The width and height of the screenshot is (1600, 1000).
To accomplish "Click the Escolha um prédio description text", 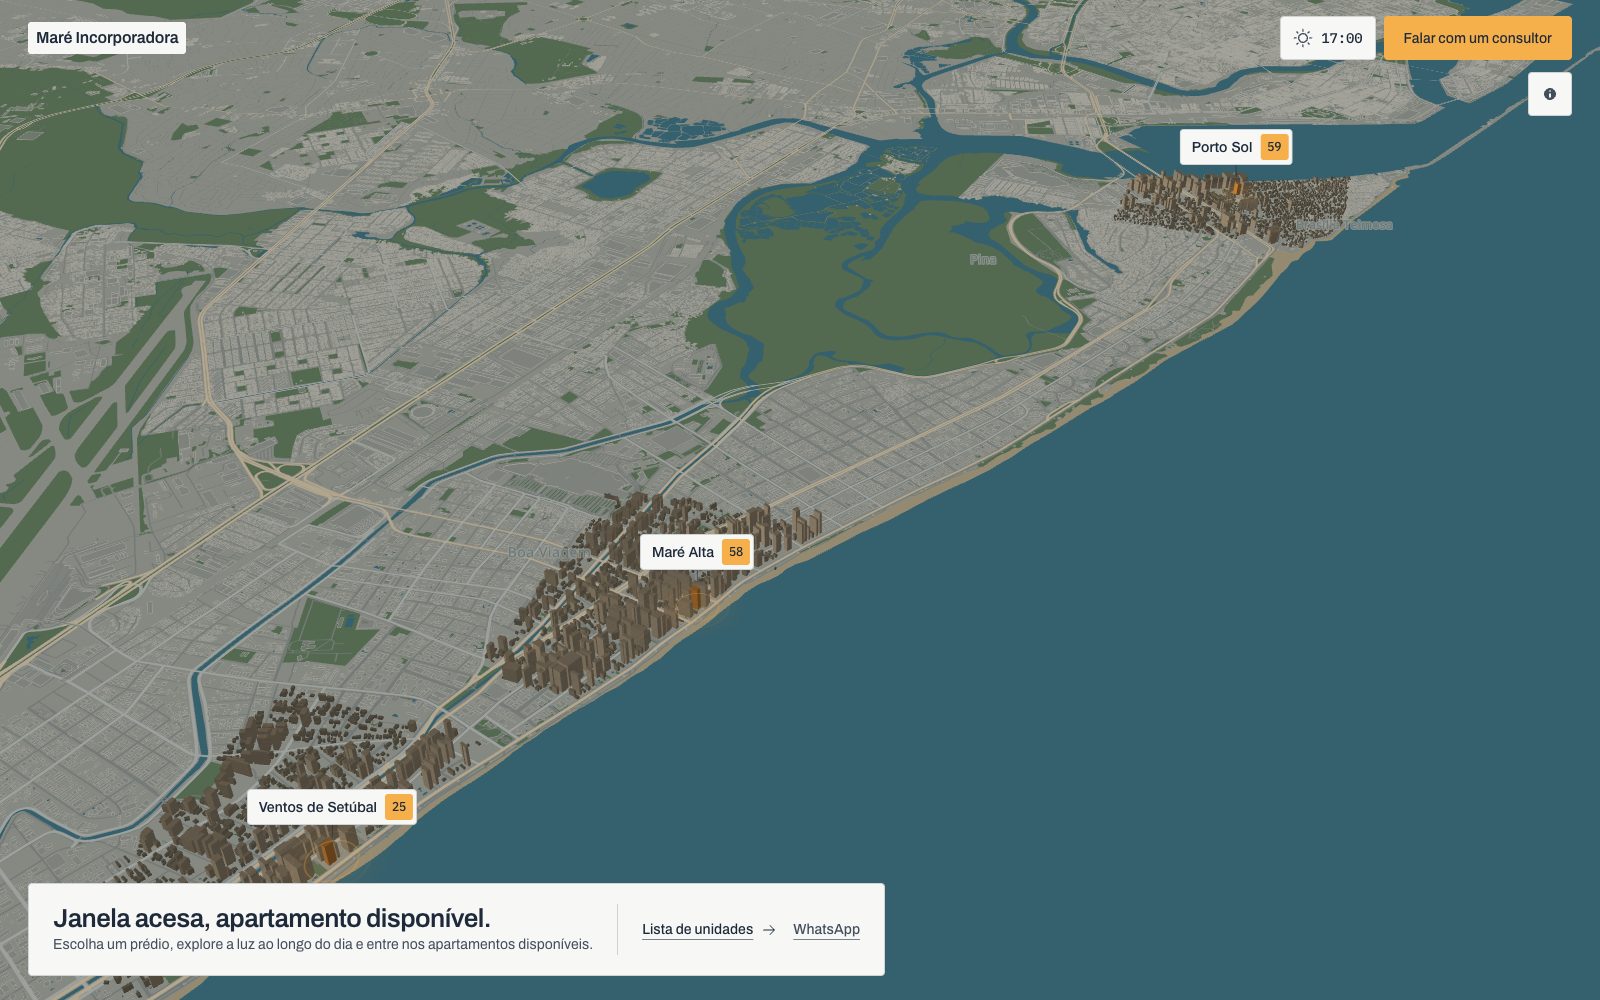I will [323, 944].
